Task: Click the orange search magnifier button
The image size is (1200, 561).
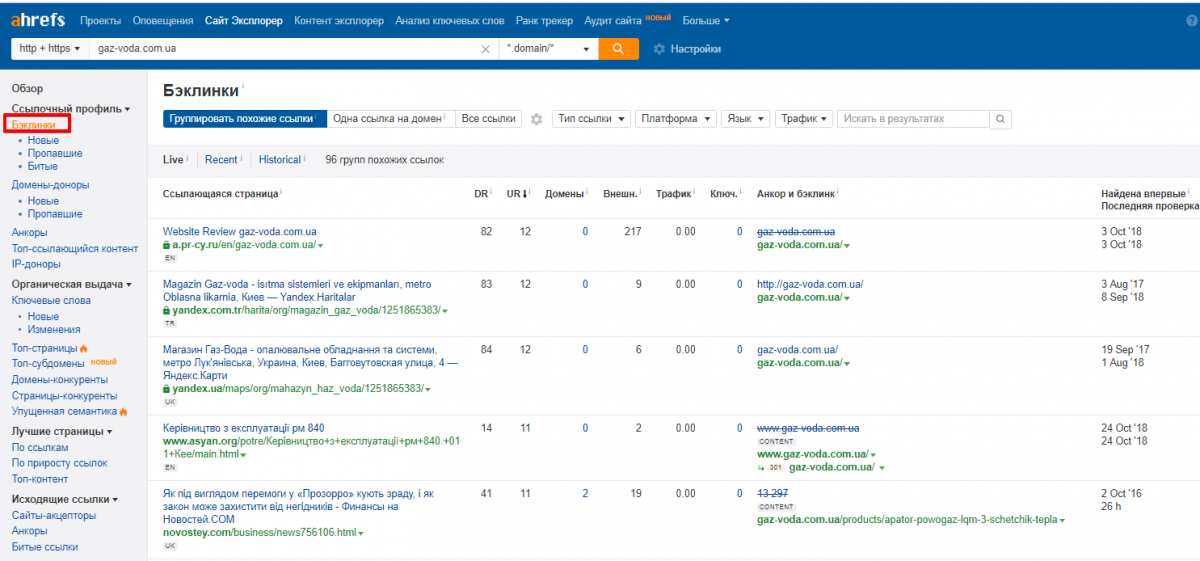Action: click(x=618, y=48)
